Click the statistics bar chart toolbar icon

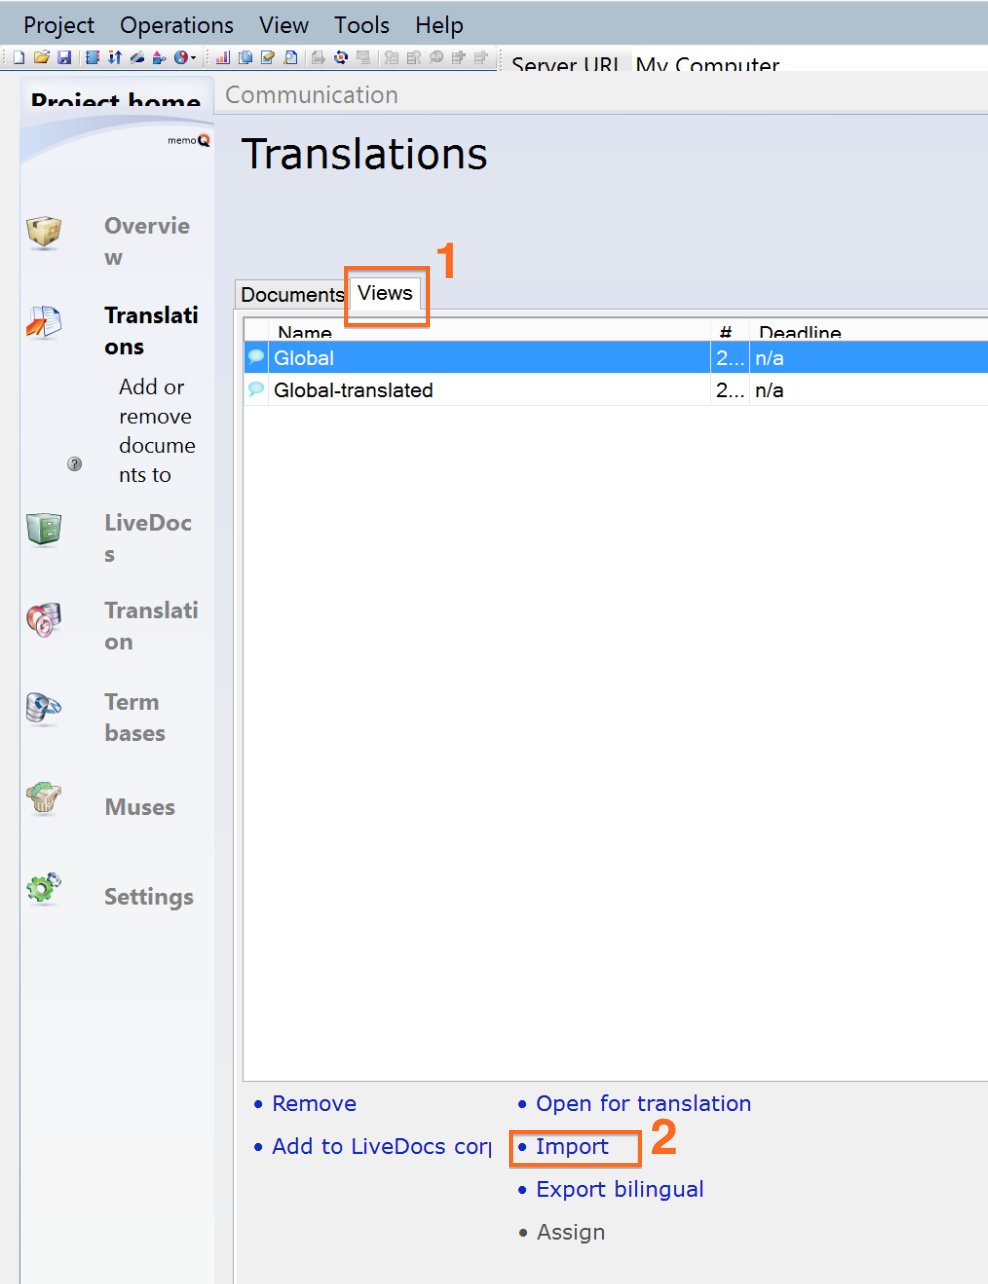[222, 58]
